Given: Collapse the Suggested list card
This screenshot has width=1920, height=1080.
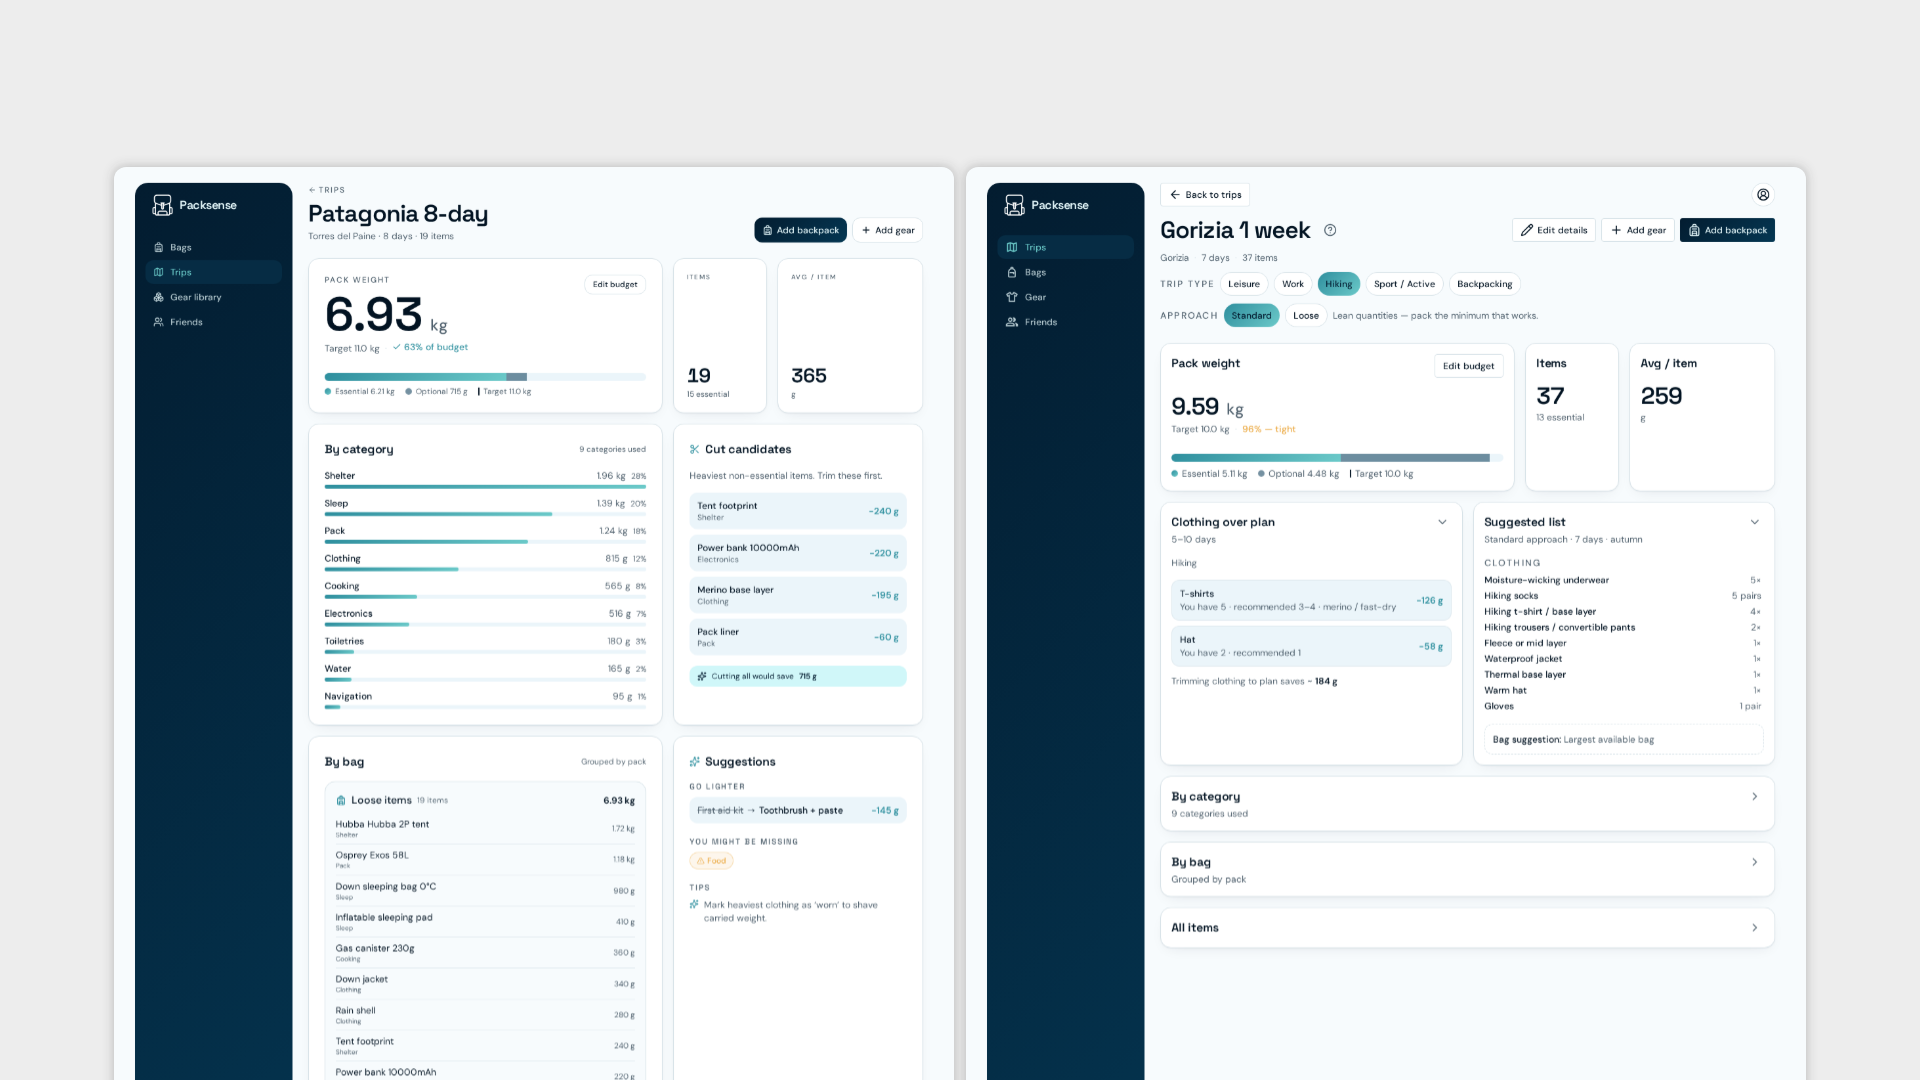Looking at the screenshot, I should coord(1754,522).
